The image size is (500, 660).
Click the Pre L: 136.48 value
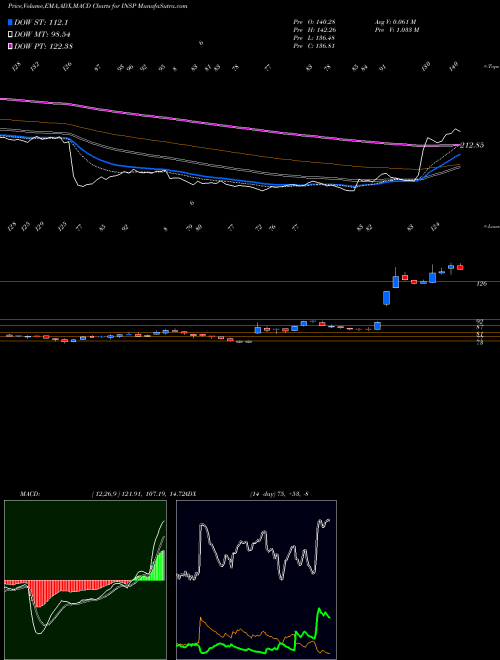pos(314,38)
